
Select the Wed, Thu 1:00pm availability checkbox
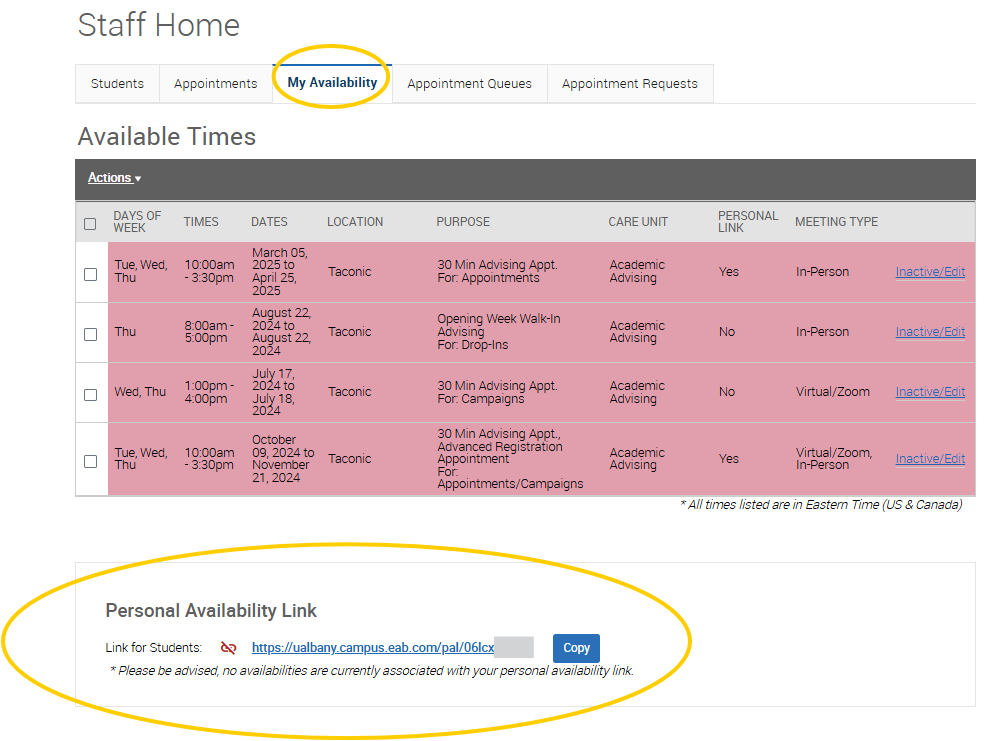coord(90,394)
